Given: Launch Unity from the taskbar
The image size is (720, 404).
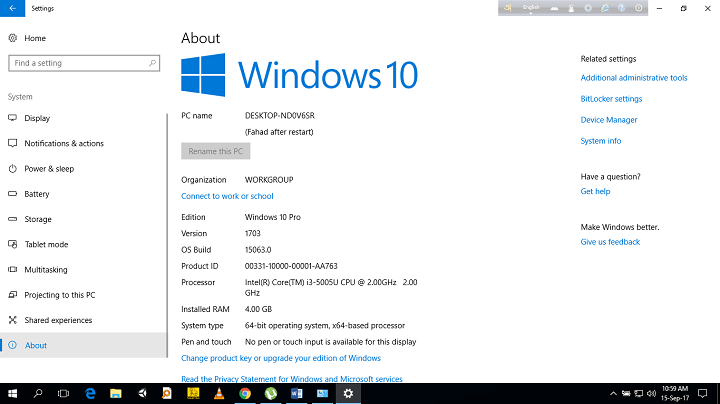Looking at the screenshot, I should click(x=142, y=393).
